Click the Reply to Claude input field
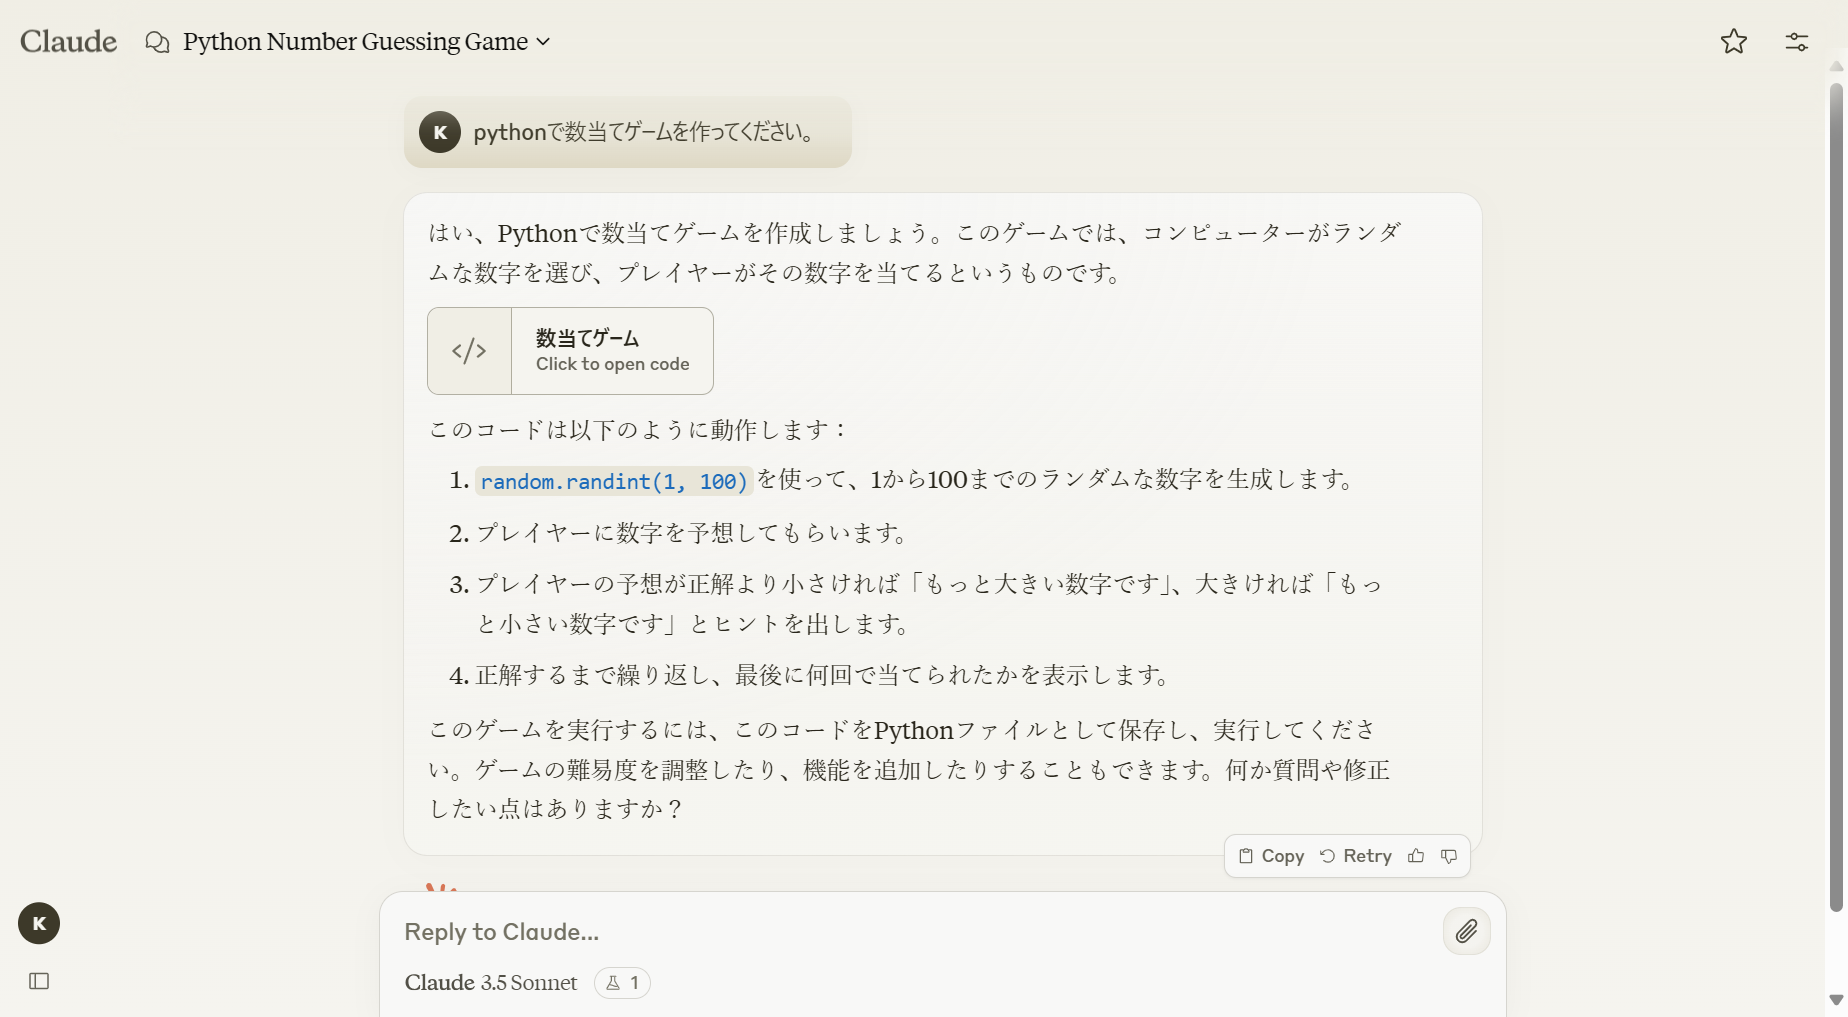 pos(700,931)
